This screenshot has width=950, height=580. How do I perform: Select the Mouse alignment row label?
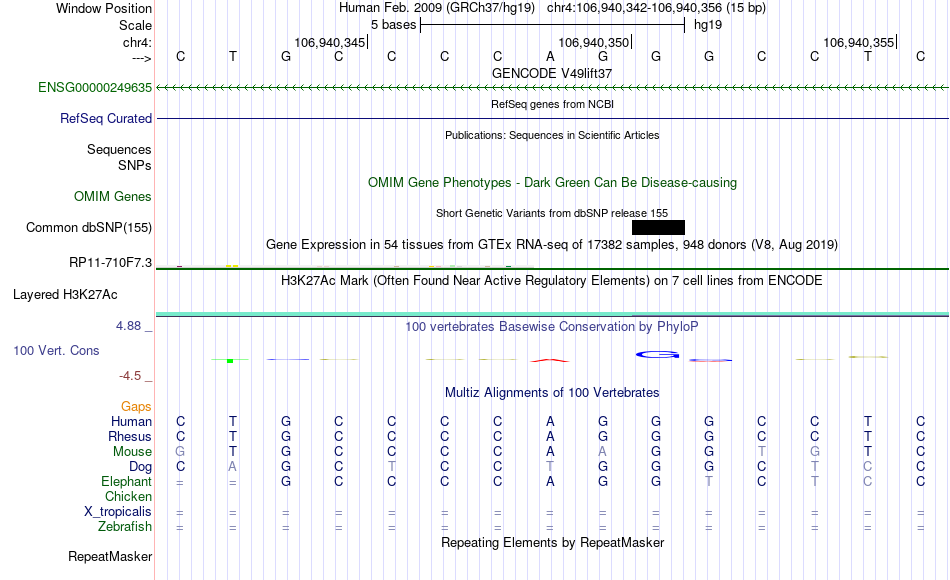point(132,452)
